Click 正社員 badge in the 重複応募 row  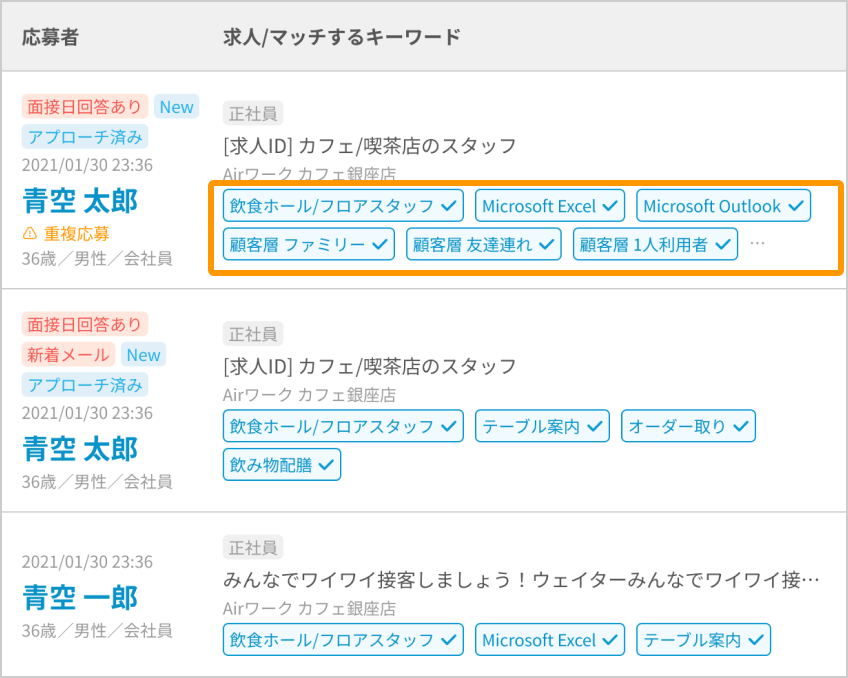click(x=253, y=114)
